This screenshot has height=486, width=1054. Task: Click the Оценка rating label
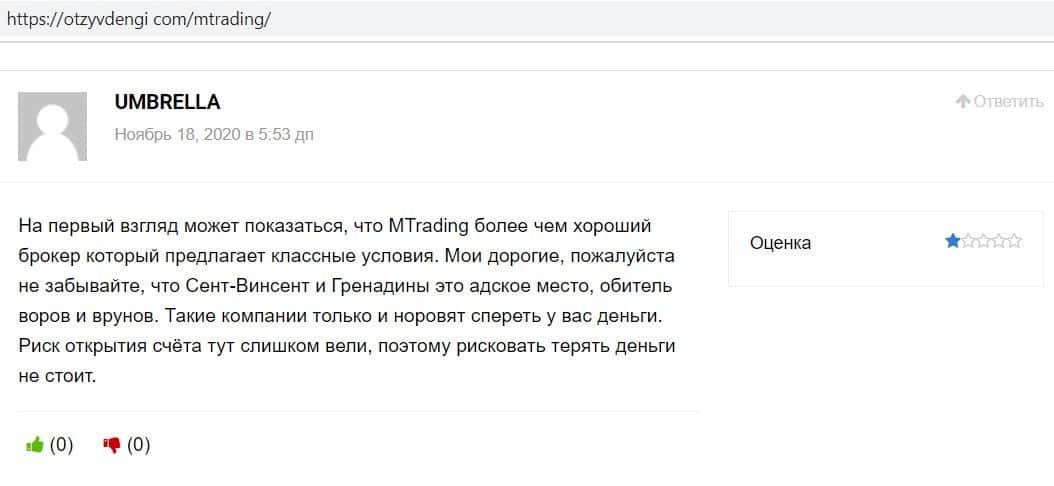(780, 243)
